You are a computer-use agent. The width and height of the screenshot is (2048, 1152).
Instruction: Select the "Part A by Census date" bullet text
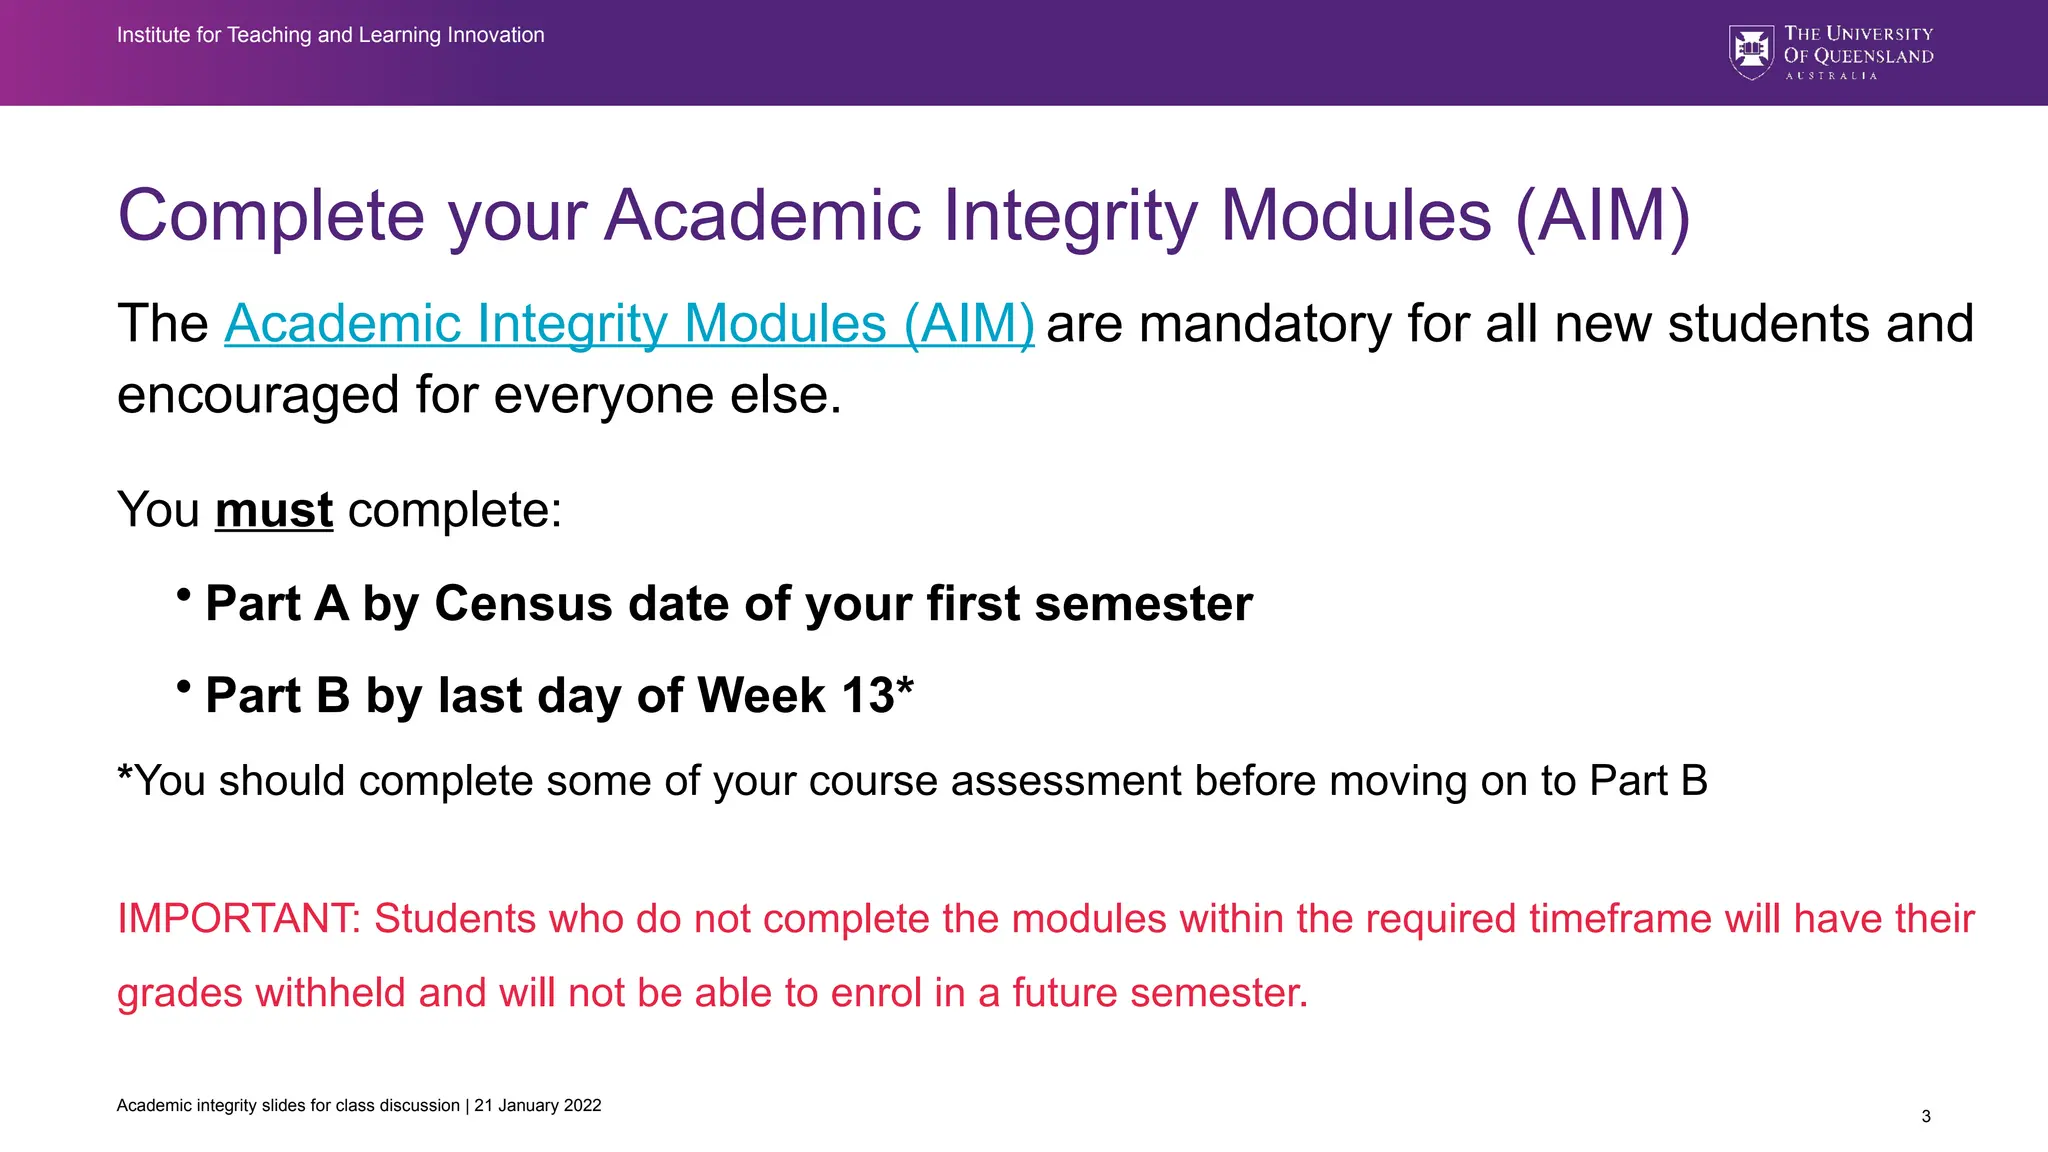728,604
